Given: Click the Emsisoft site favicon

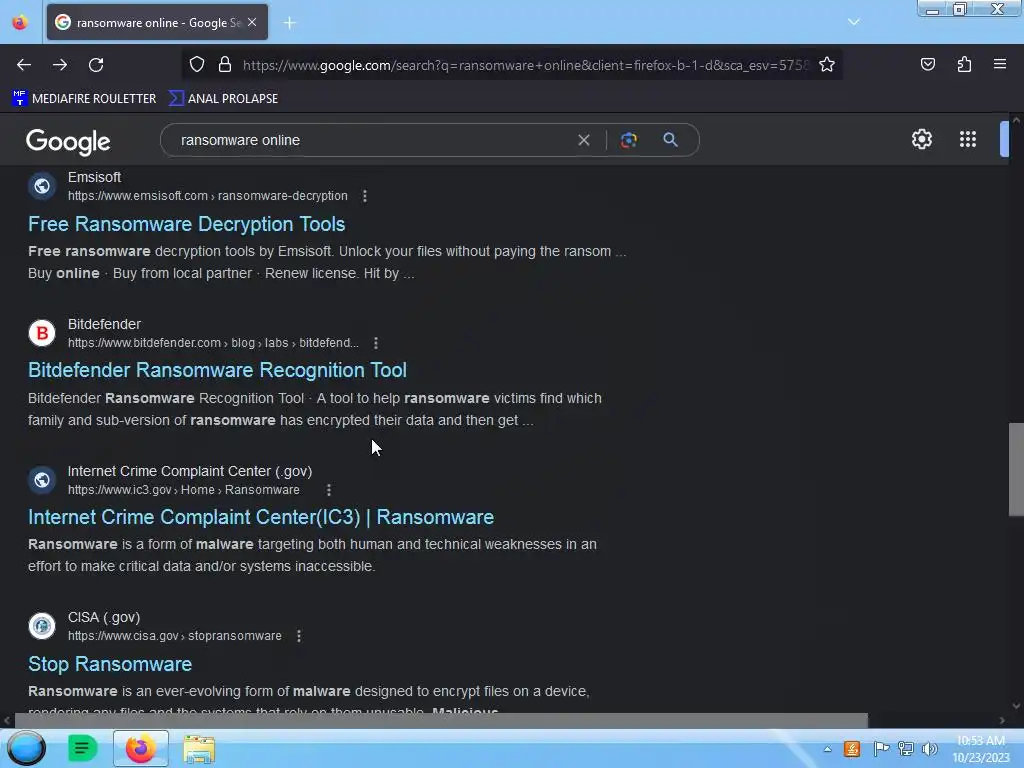Looking at the screenshot, I should 42,186.
